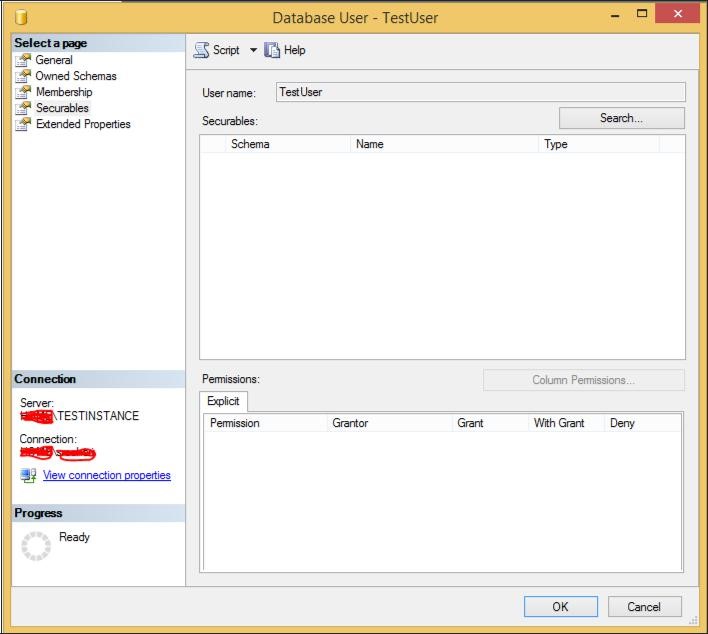Click the Membership page icon

tap(23, 92)
